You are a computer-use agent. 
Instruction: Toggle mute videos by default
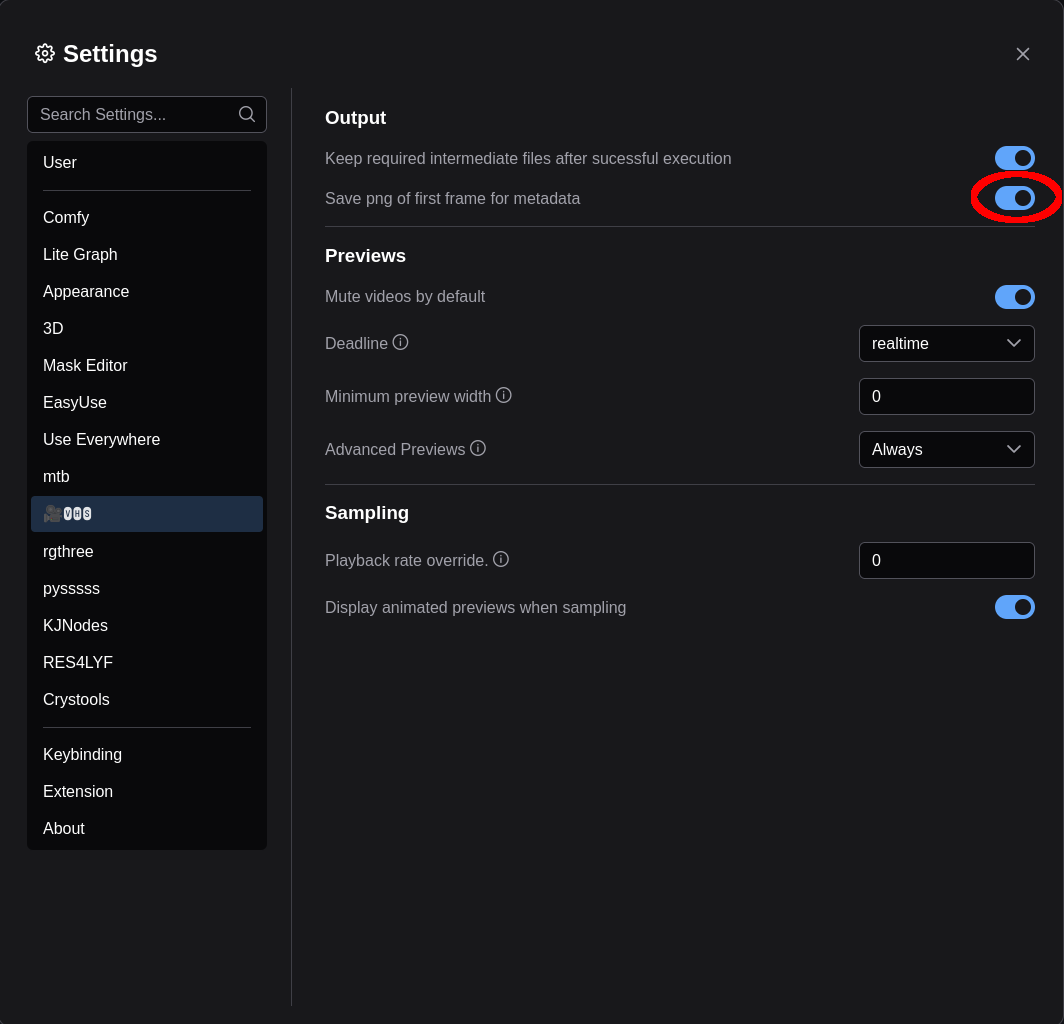(x=1014, y=297)
